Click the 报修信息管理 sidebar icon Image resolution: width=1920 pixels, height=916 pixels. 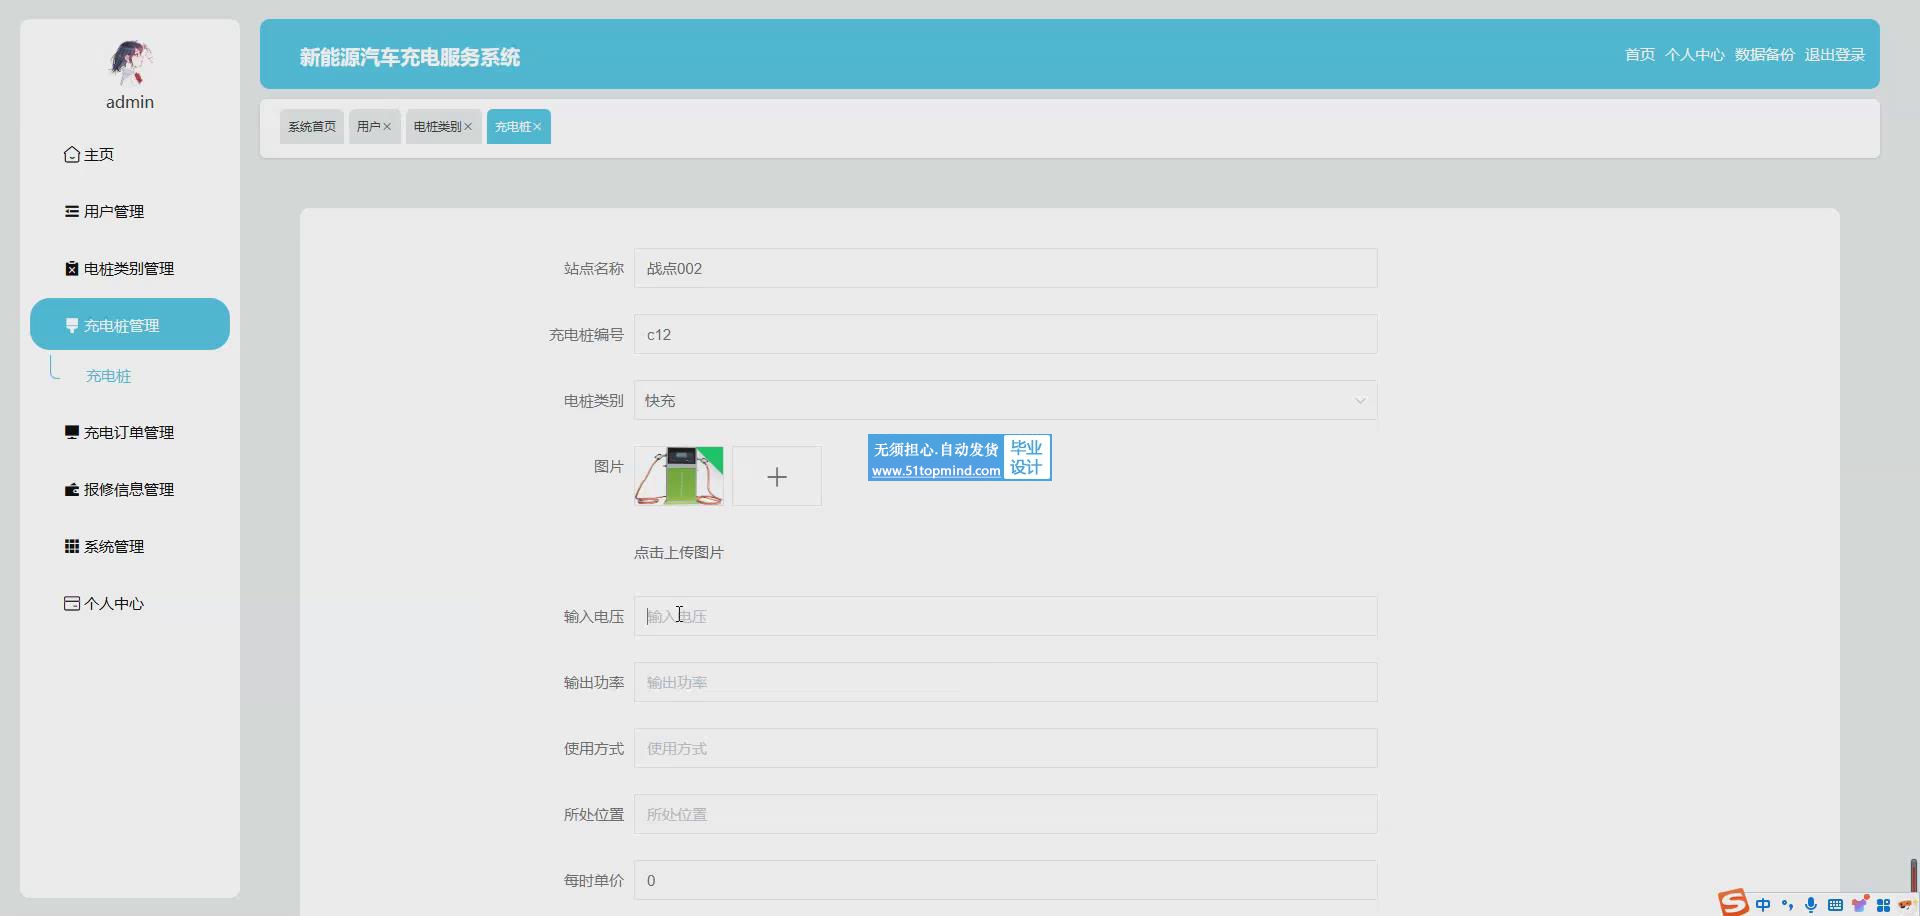click(71, 490)
